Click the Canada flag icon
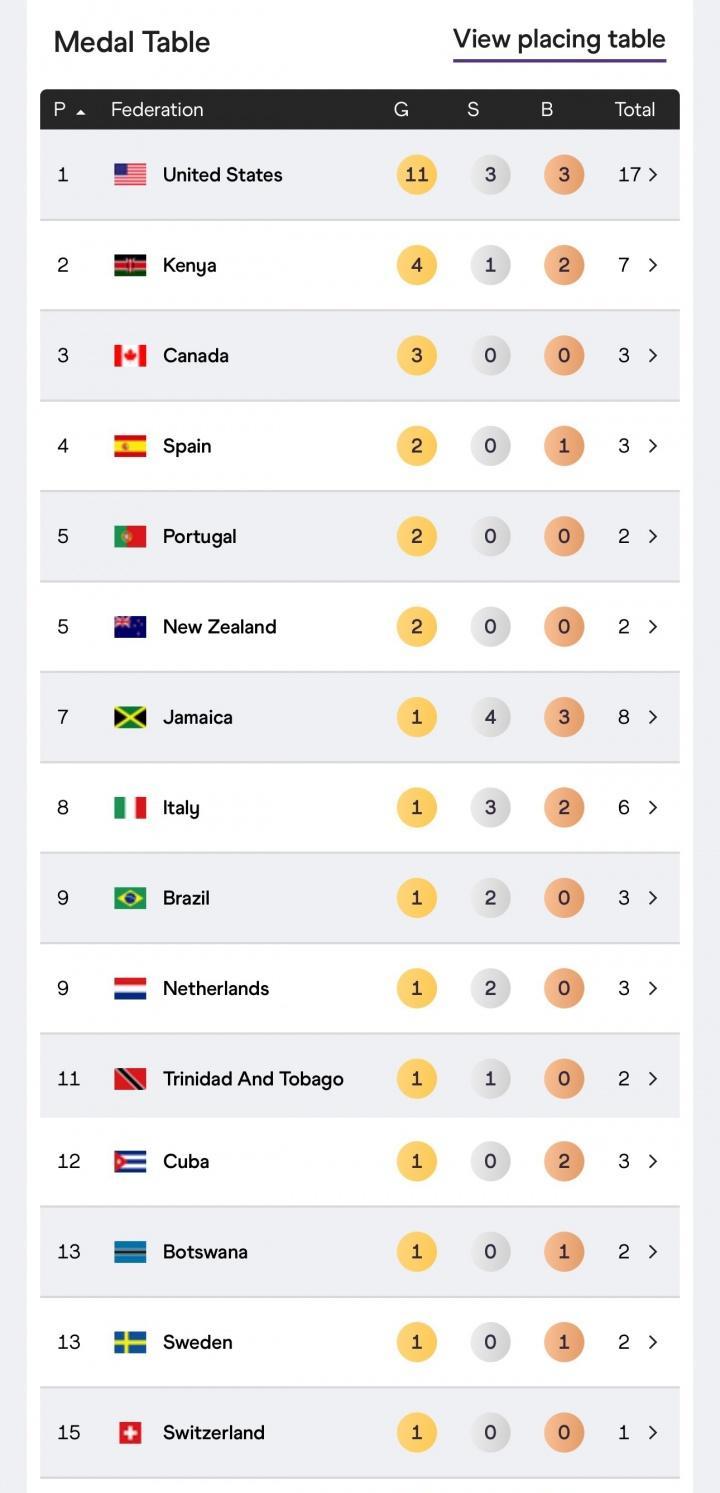 click(130, 356)
